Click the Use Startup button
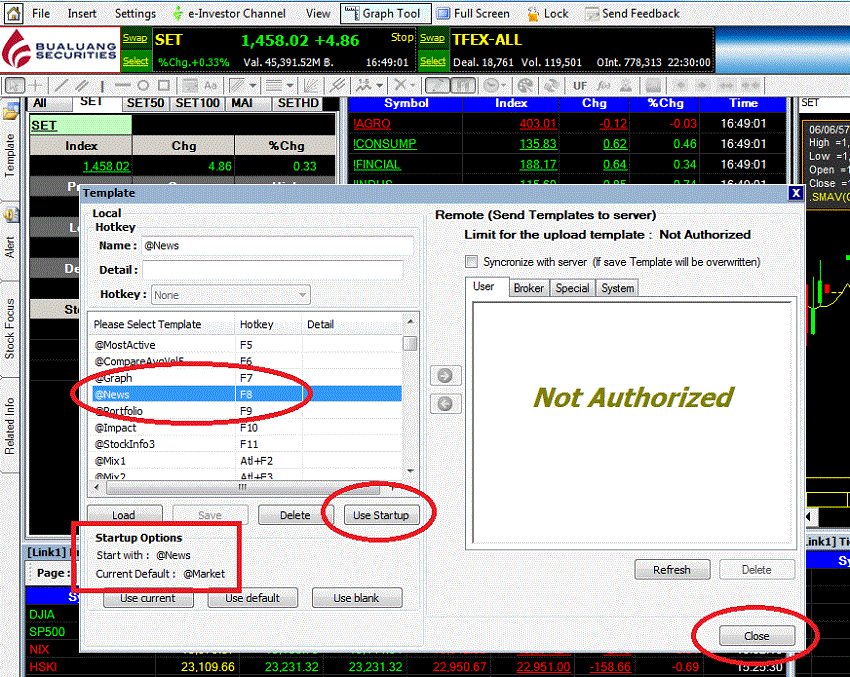The width and height of the screenshot is (850, 677). pos(381,515)
